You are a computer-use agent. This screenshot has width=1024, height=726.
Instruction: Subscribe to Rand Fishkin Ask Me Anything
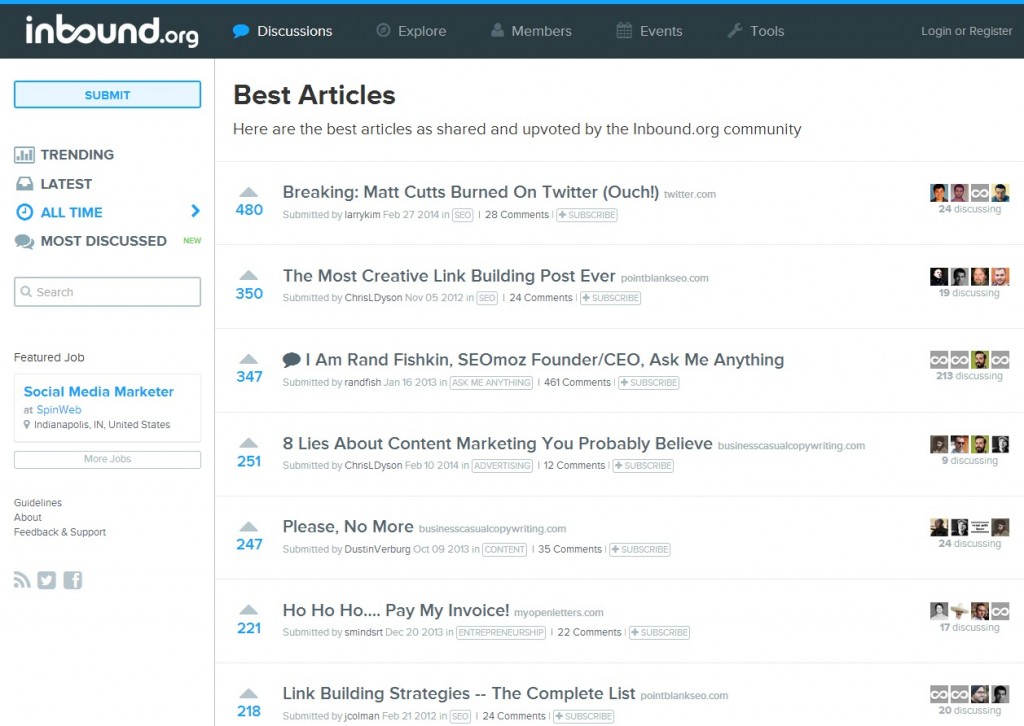[648, 383]
